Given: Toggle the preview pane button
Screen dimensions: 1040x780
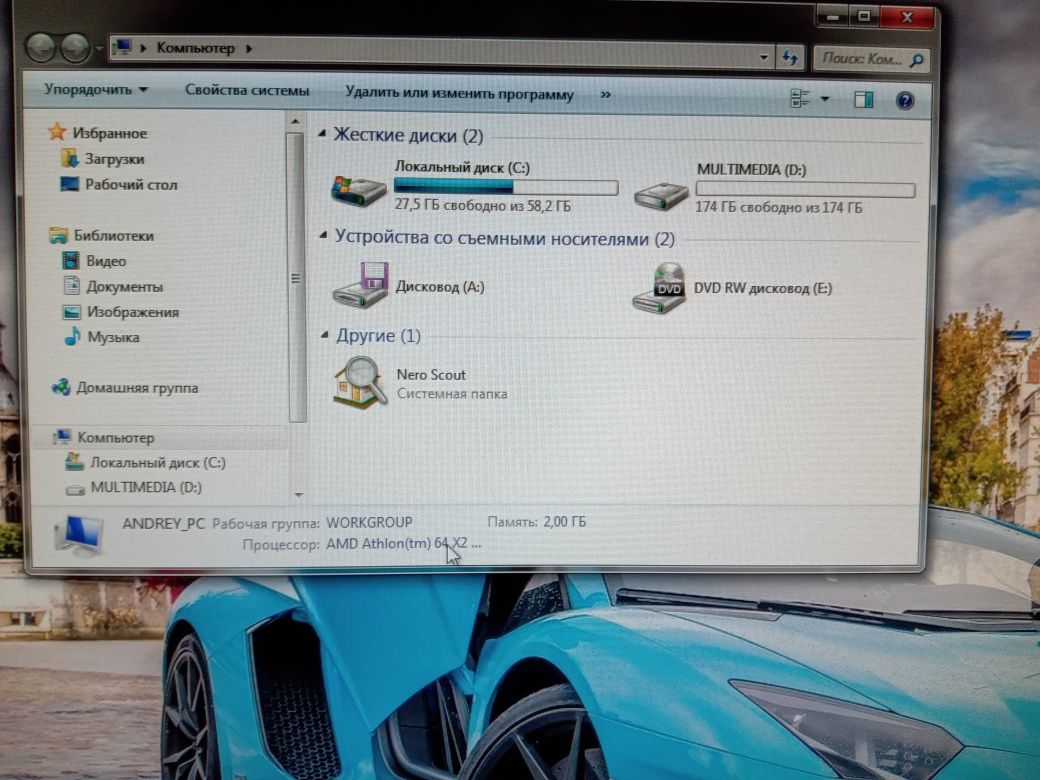Looking at the screenshot, I should pos(864,99).
